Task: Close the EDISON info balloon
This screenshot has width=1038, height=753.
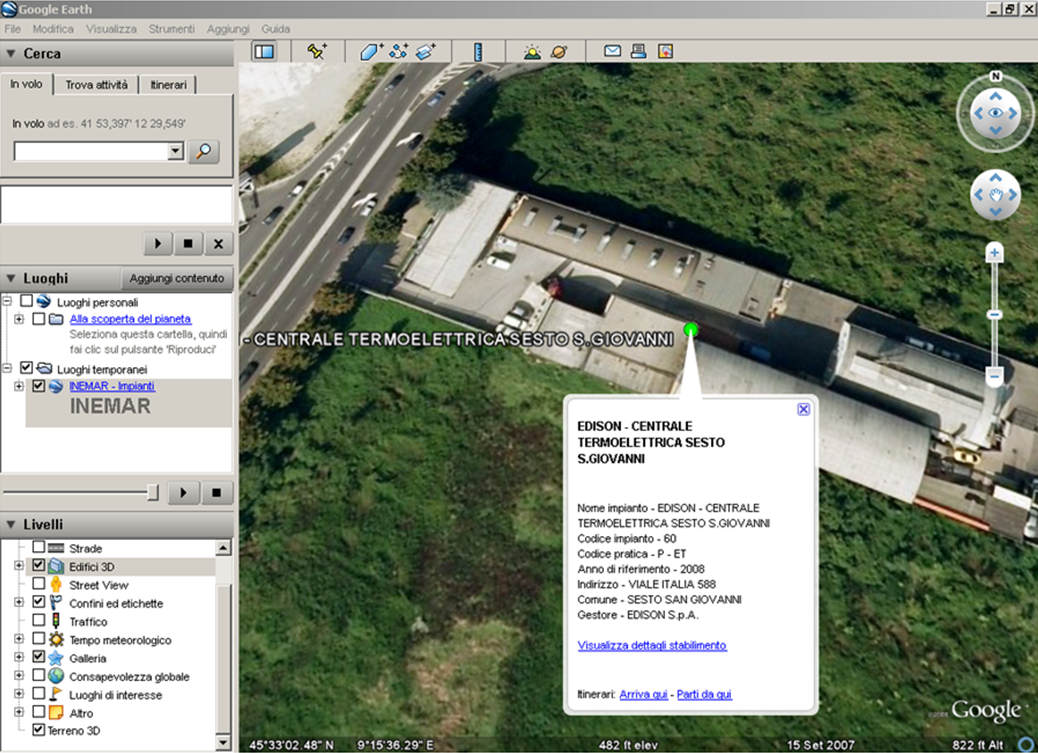Action: point(803,409)
